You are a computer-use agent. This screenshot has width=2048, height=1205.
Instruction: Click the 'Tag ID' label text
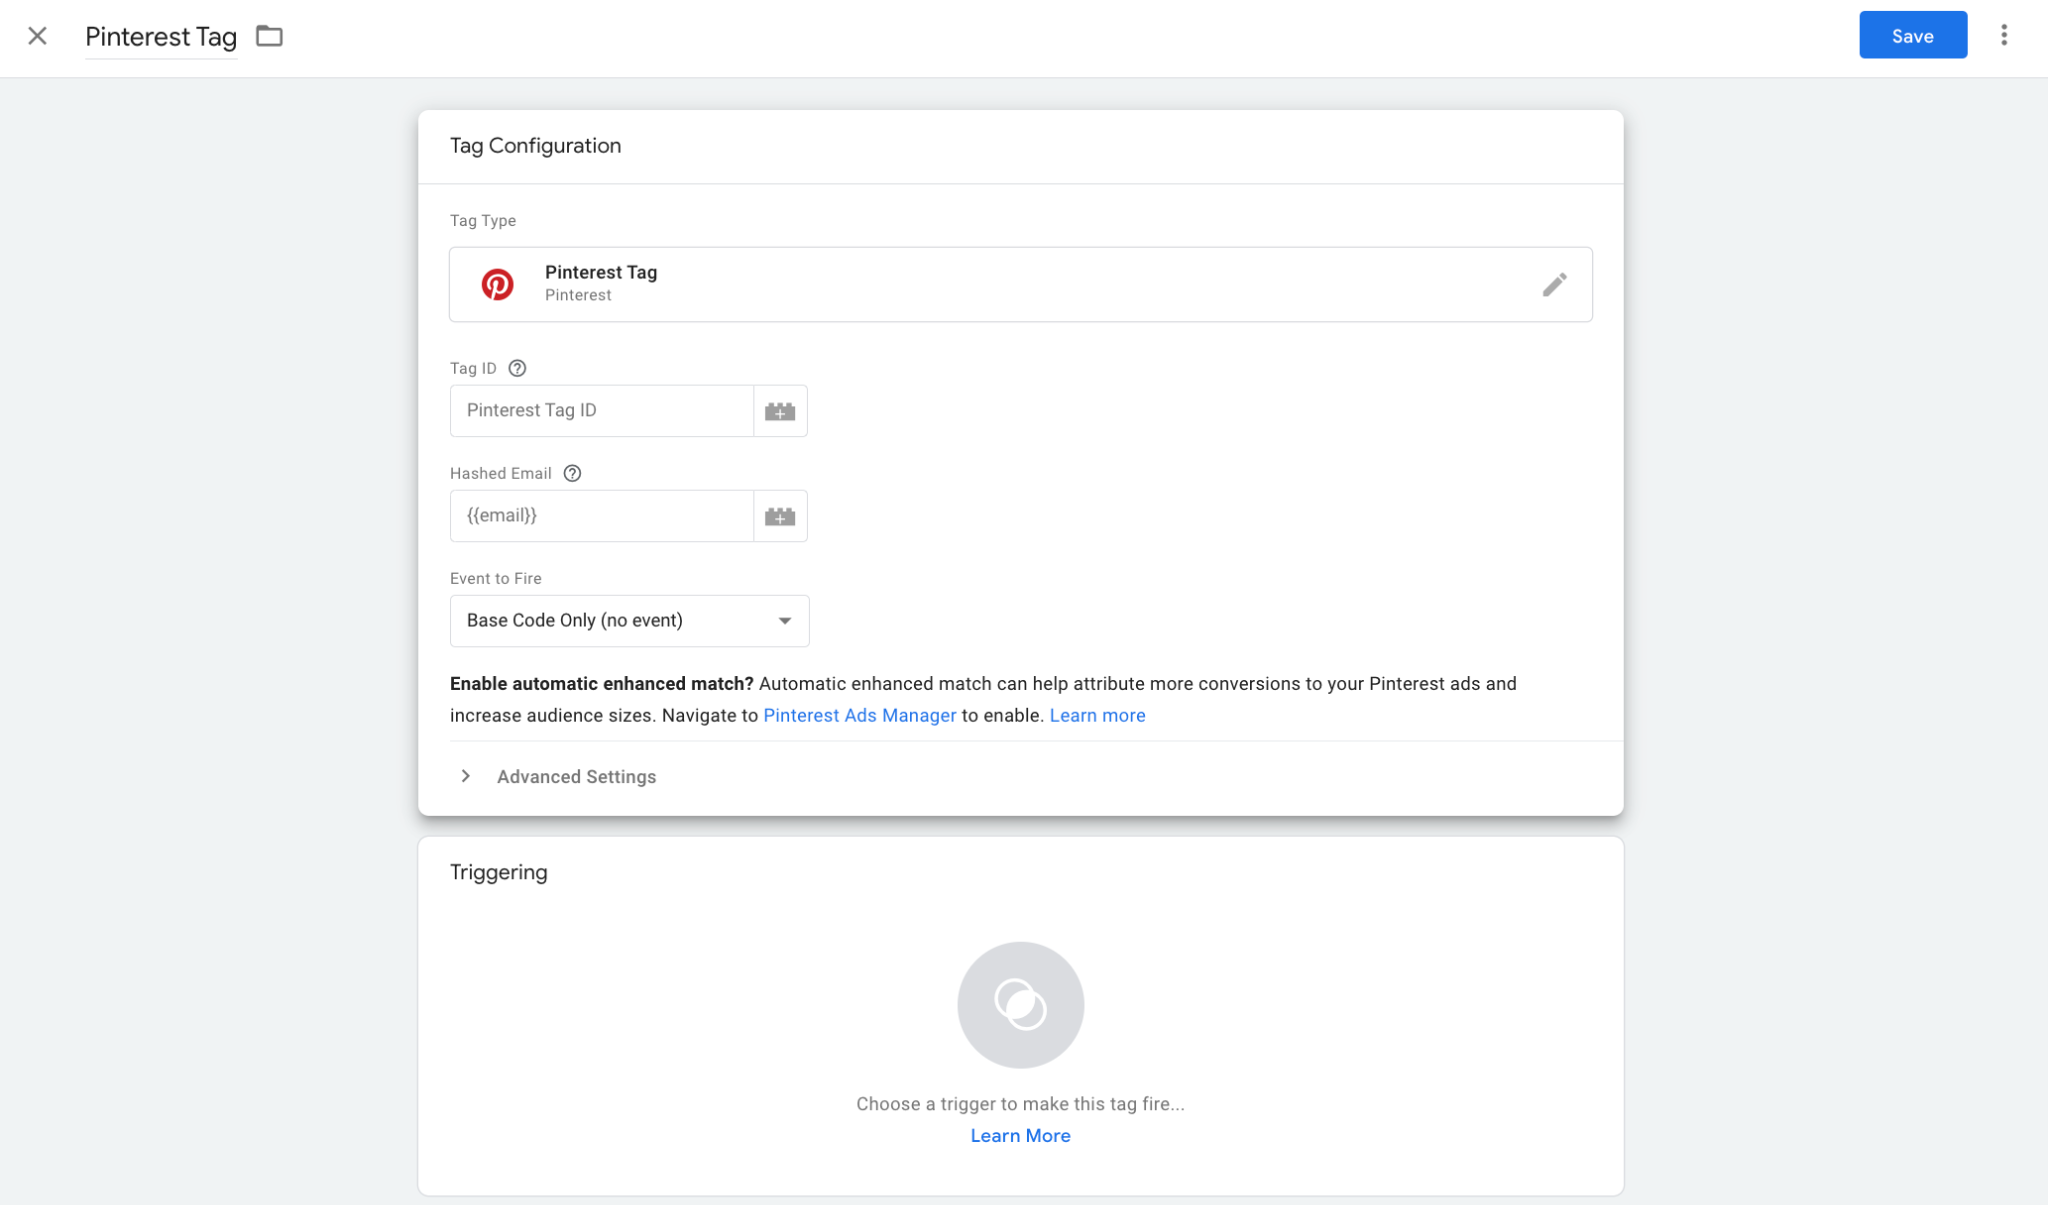(473, 368)
